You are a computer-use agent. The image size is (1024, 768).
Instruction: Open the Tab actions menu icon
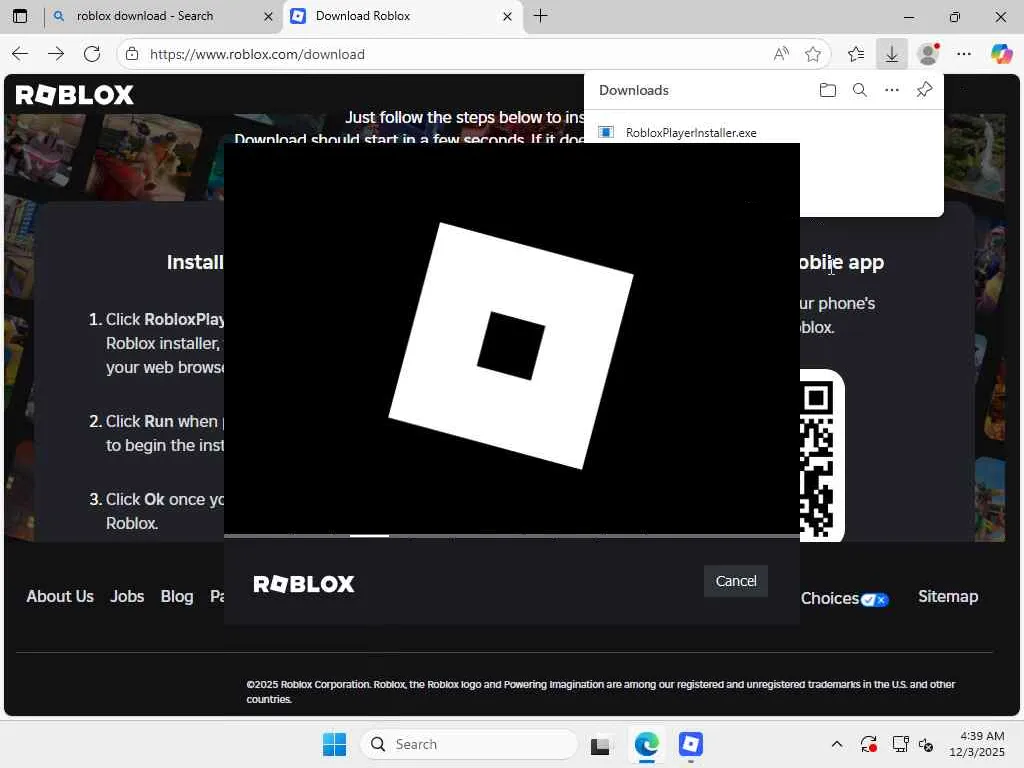point(20,16)
